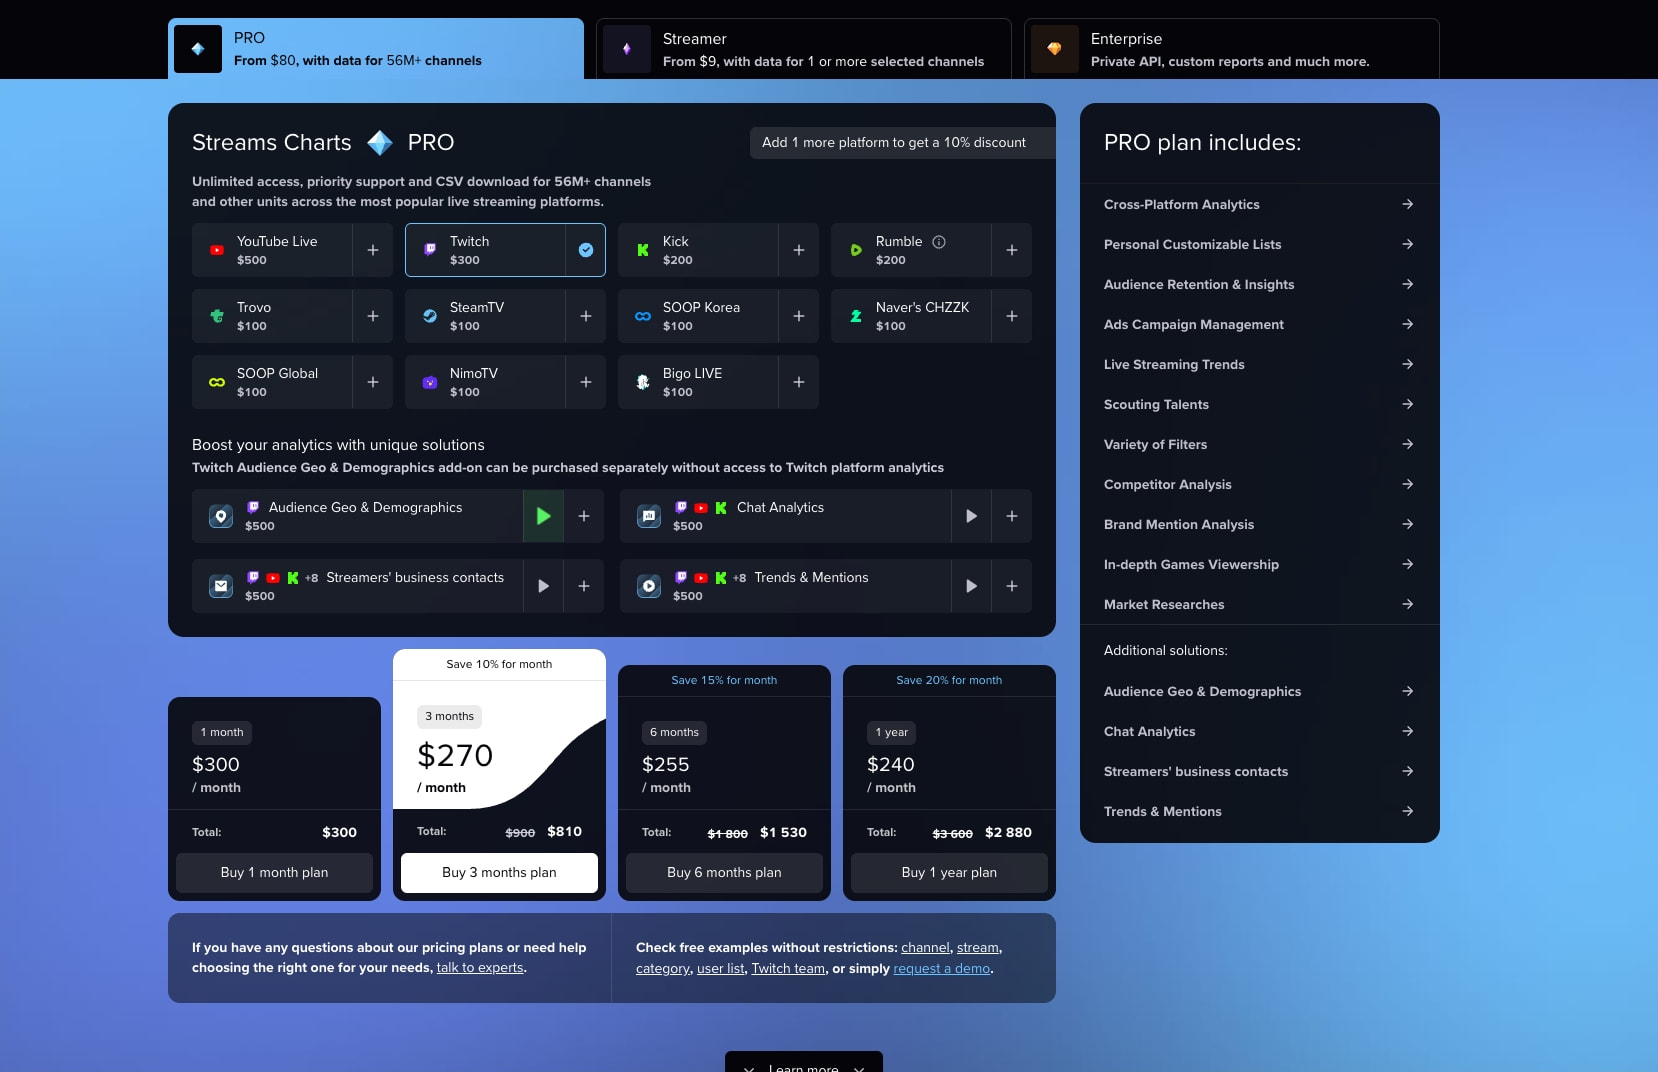Open the category example link
The width and height of the screenshot is (1658, 1072).
pos(663,969)
